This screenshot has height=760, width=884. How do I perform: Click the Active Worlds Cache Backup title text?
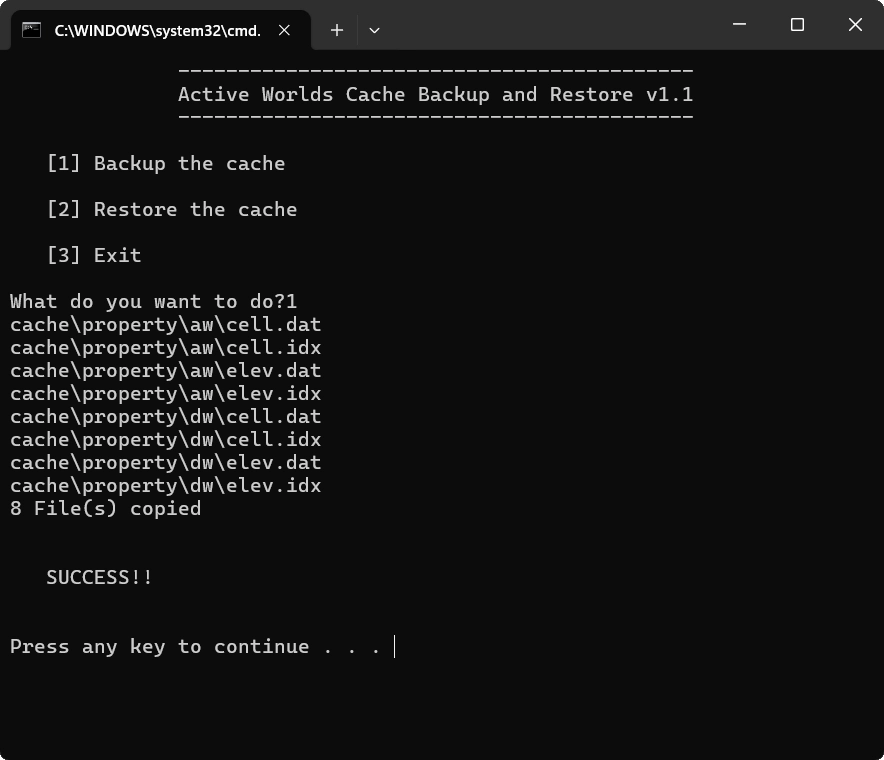coord(435,95)
